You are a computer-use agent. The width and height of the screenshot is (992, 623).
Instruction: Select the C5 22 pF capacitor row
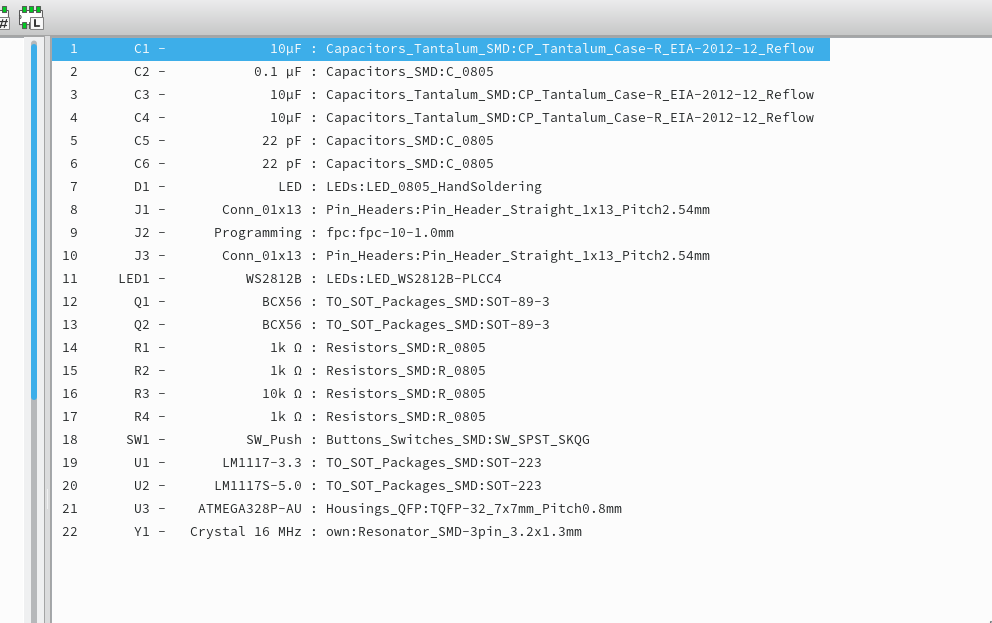[441, 140]
